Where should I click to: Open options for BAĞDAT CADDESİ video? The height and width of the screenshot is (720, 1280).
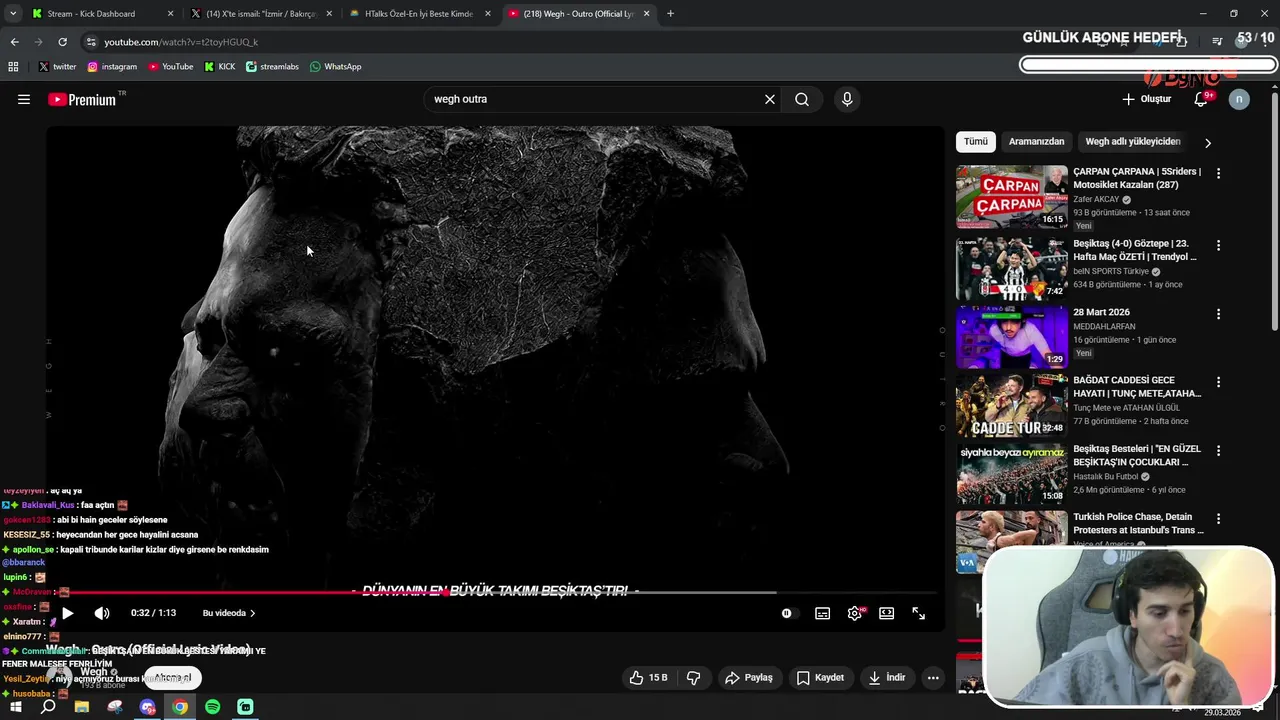tap(1218, 382)
